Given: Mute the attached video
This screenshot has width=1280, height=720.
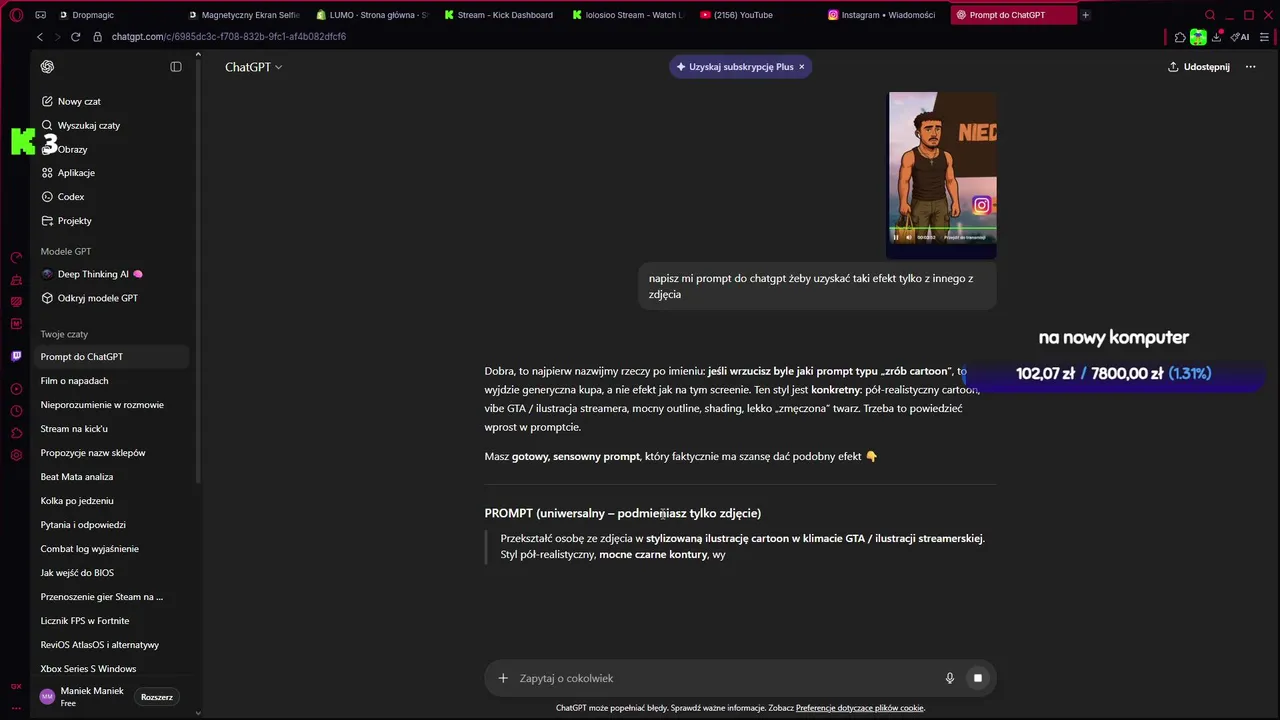Looking at the screenshot, I should (909, 238).
